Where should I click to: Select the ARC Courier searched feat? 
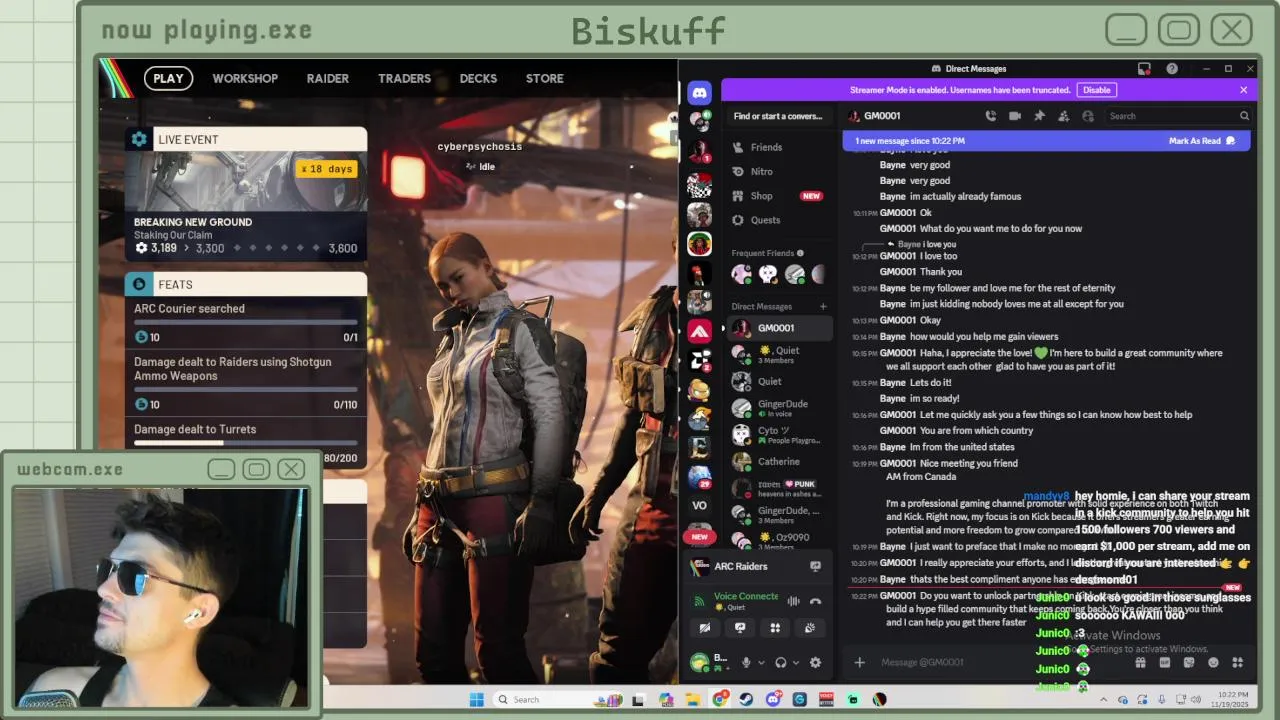(x=246, y=324)
